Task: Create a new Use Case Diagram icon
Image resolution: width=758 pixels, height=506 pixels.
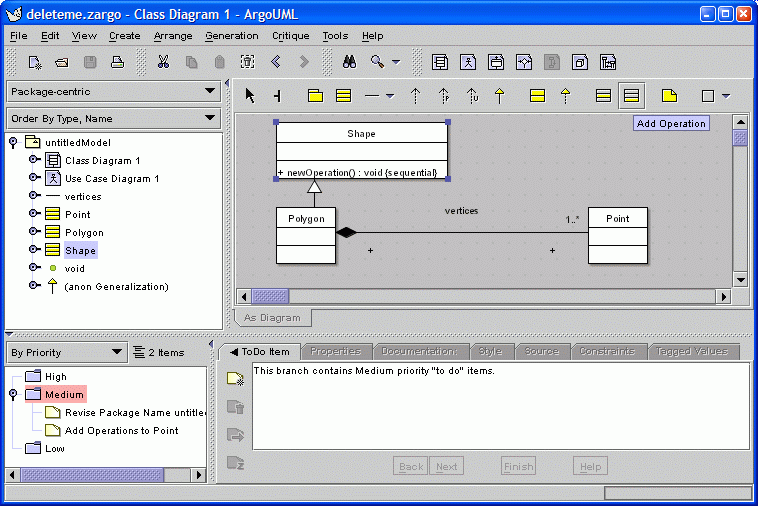Action: click(x=467, y=62)
